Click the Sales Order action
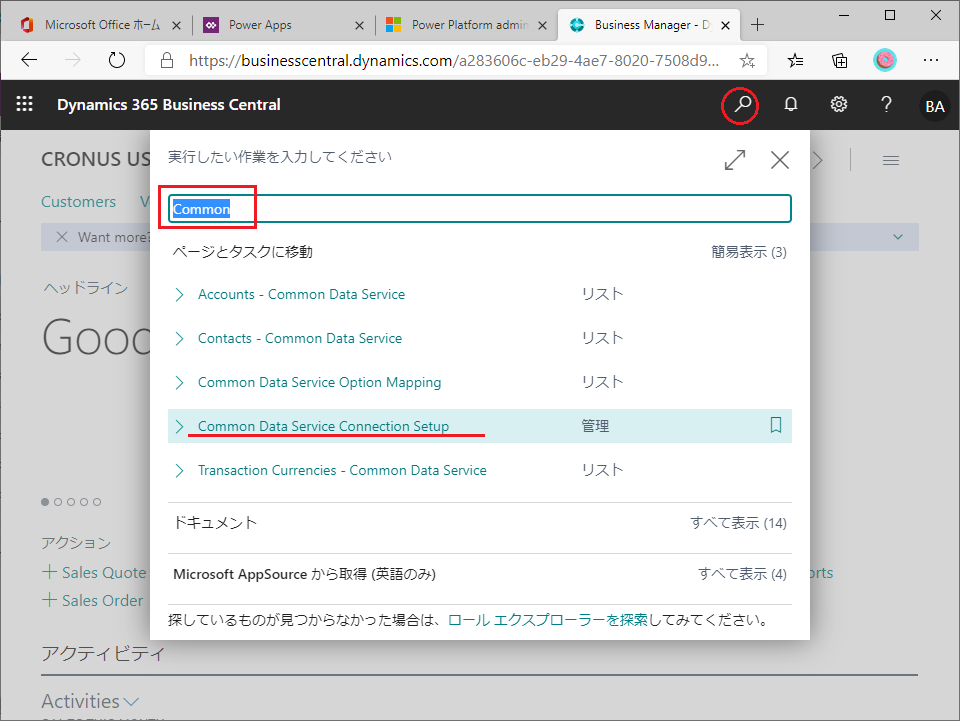Image resolution: width=960 pixels, height=721 pixels. 92,600
